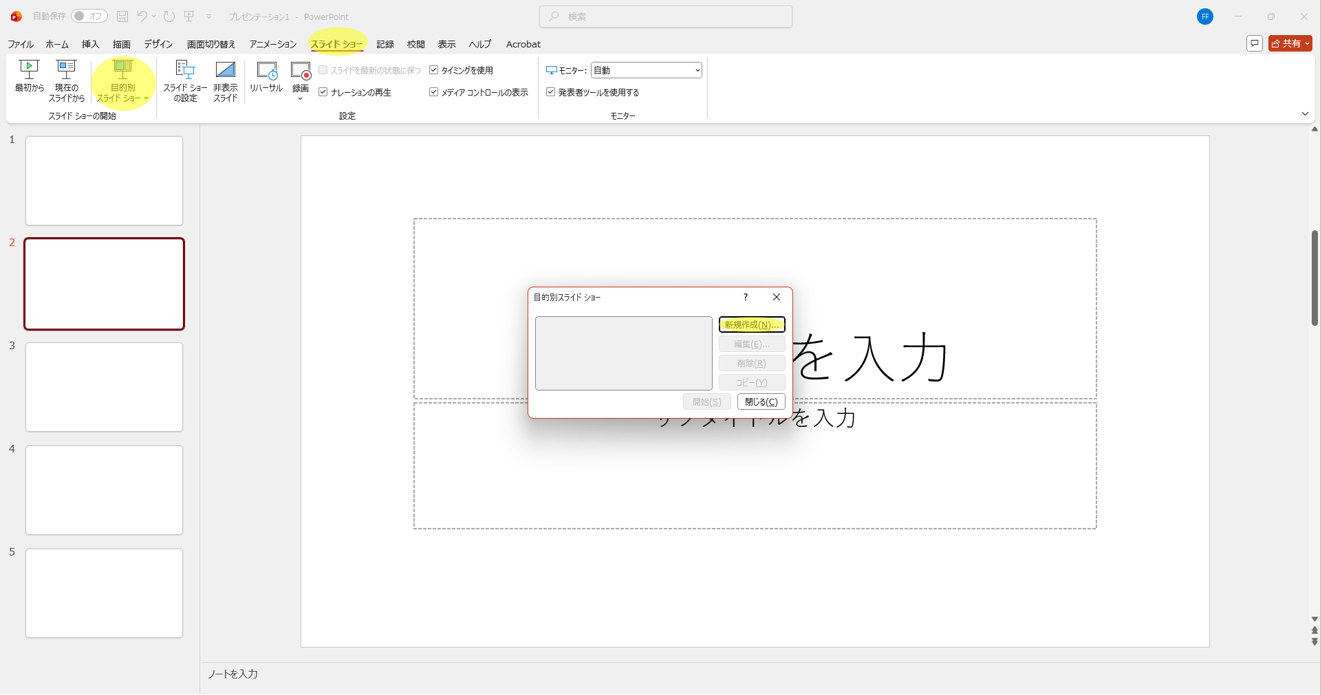Select slide 4 thumbnail

104,490
